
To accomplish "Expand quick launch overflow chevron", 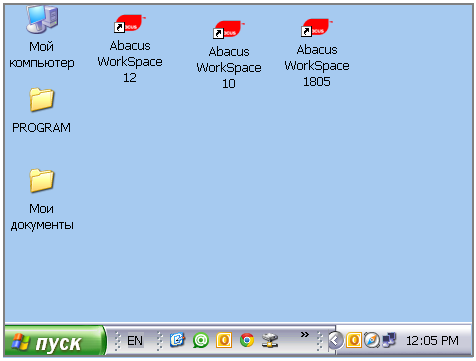I will pos(305,334).
